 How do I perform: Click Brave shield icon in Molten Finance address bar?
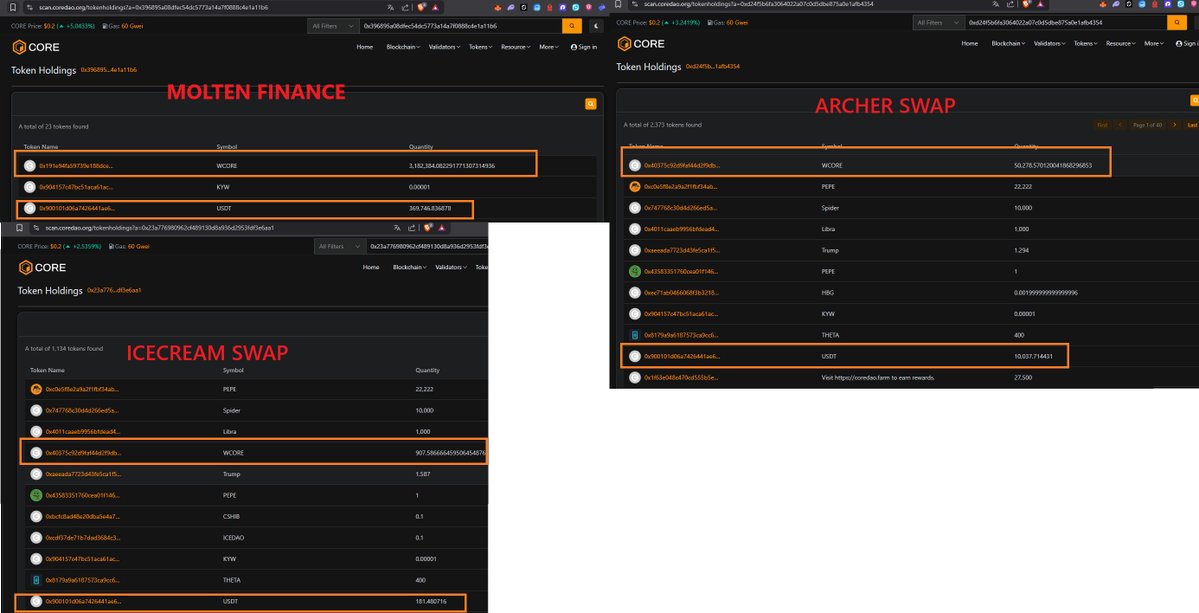point(421,7)
